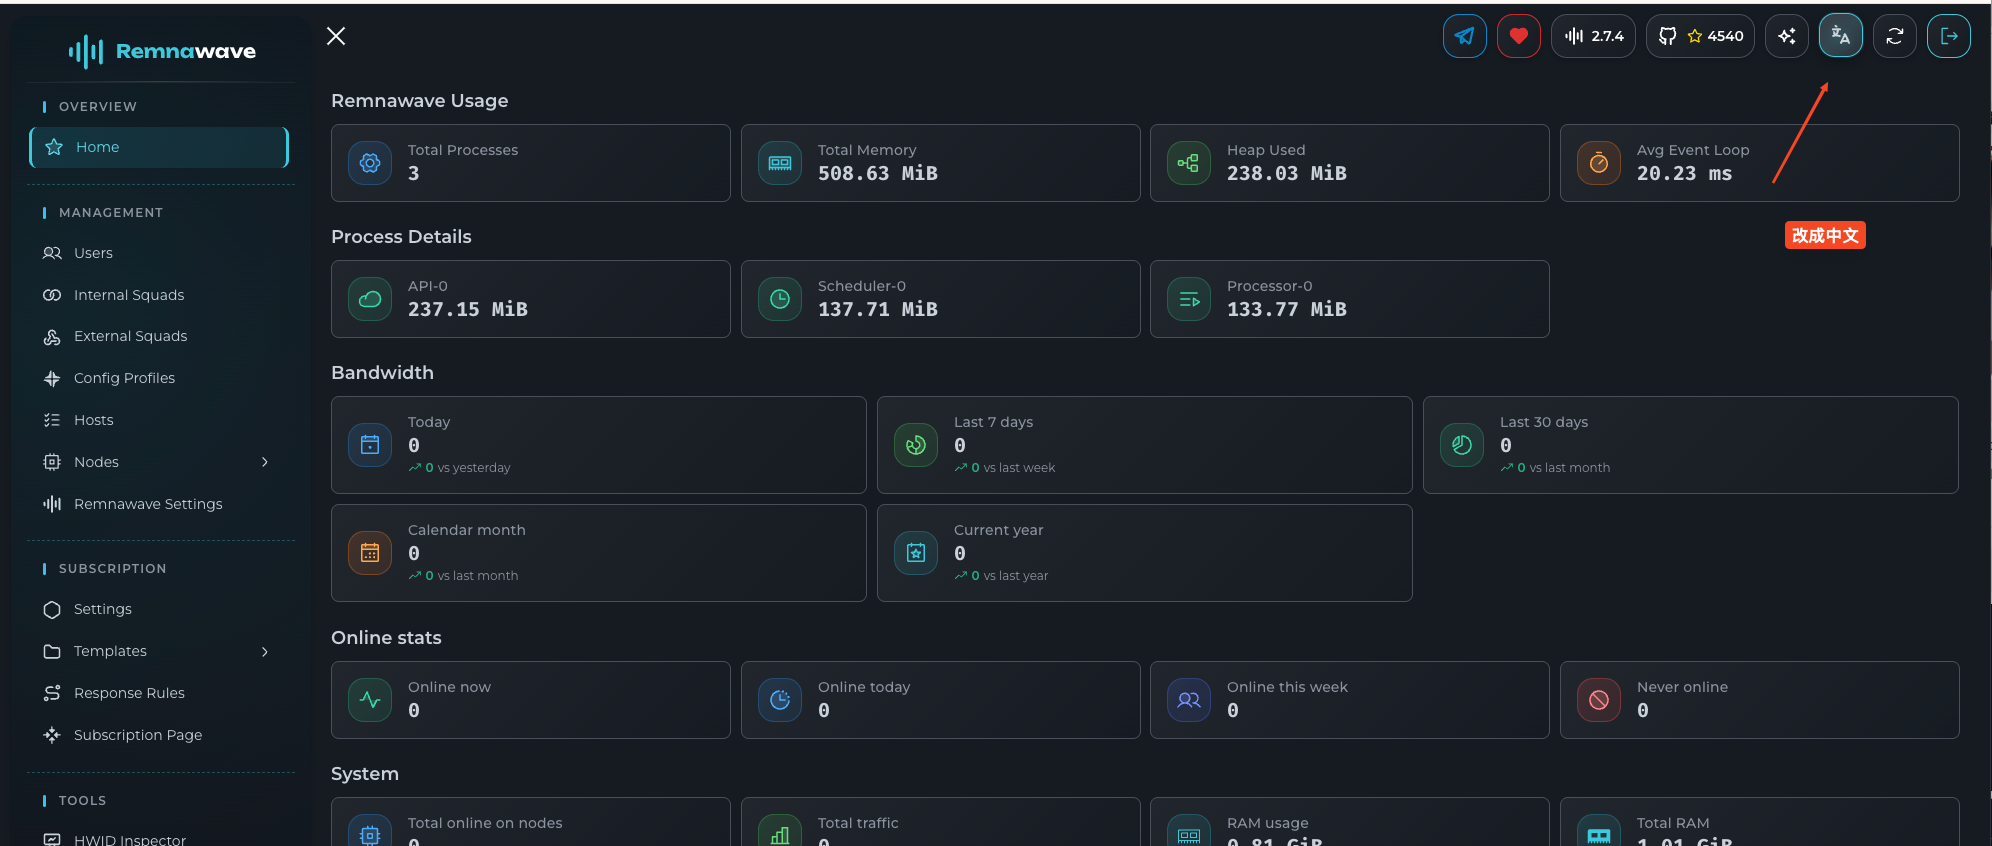Open subscription Settings in the sidebar
This screenshot has height=846, width=1992.
(159, 610)
